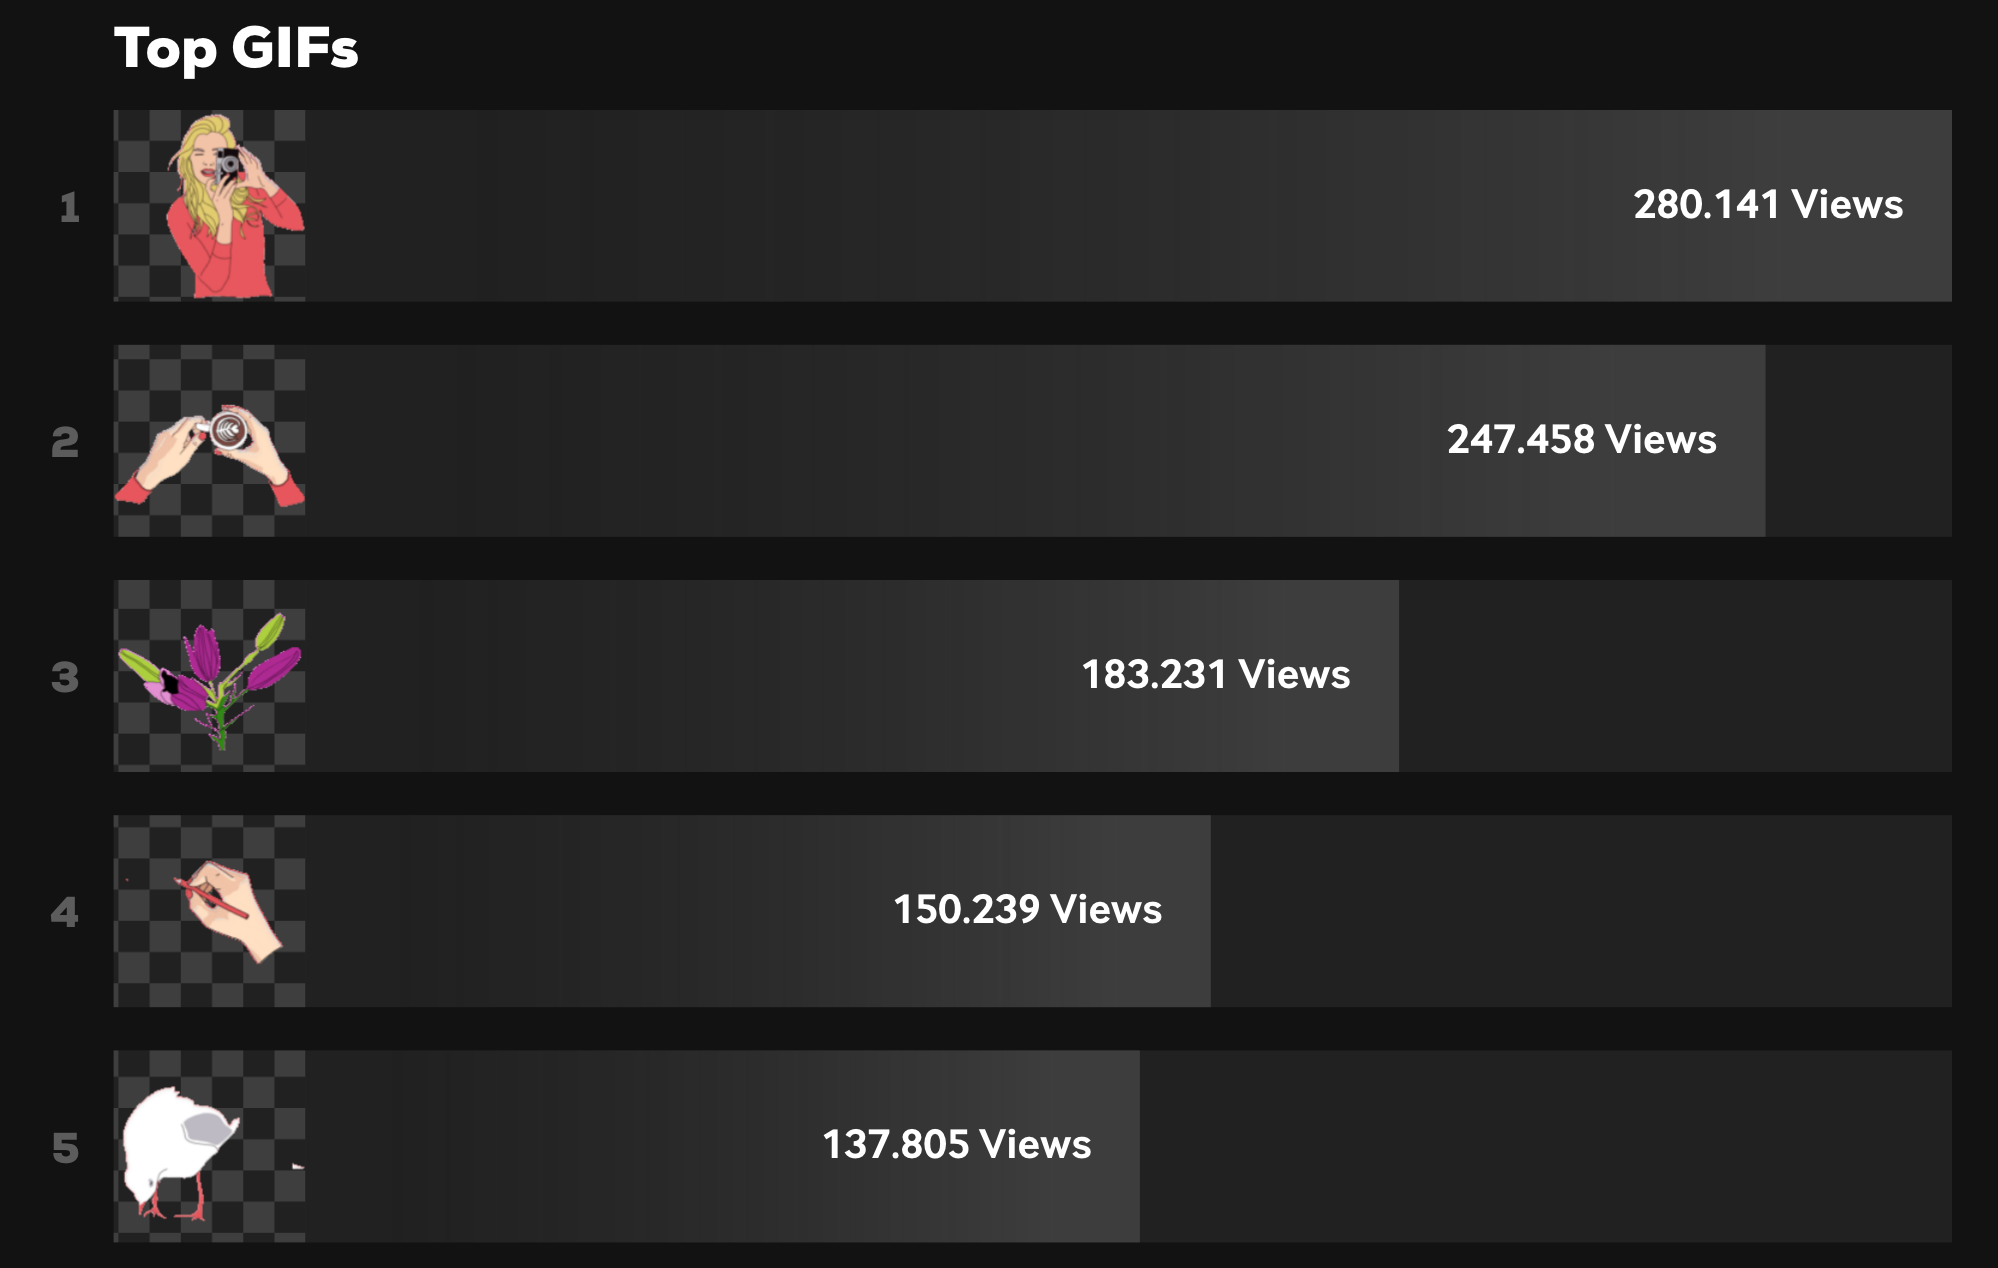
Task: Open the blonde woman camera GIF thumbnail
Action: (210, 206)
